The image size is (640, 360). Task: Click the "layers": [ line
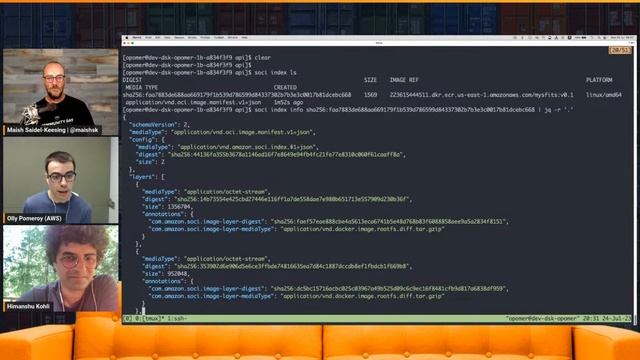pyautogui.click(x=147, y=177)
